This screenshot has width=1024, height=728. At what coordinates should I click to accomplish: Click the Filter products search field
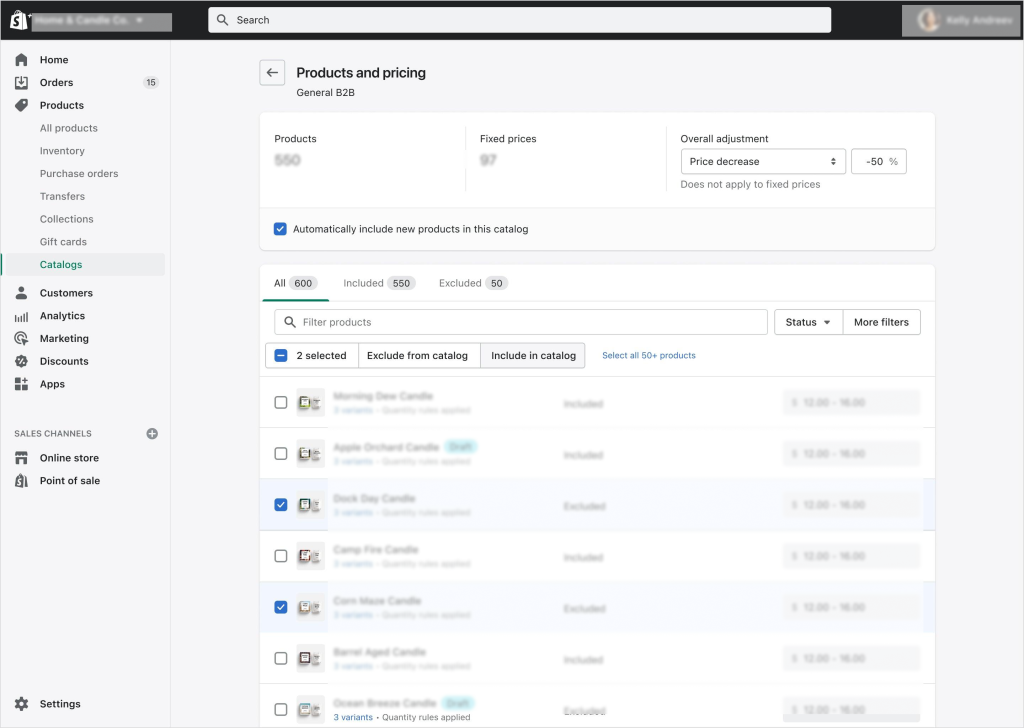(520, 322)
